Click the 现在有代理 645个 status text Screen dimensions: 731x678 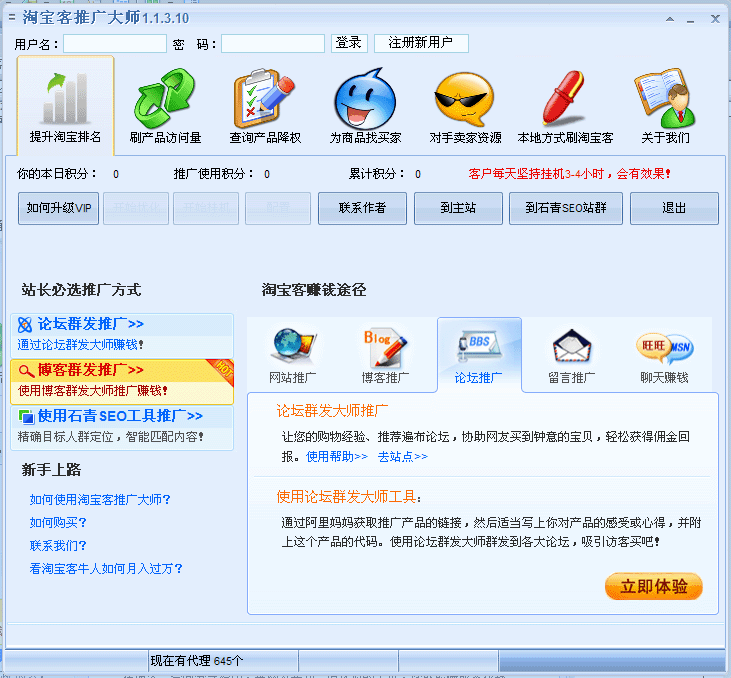click(196, 661)
